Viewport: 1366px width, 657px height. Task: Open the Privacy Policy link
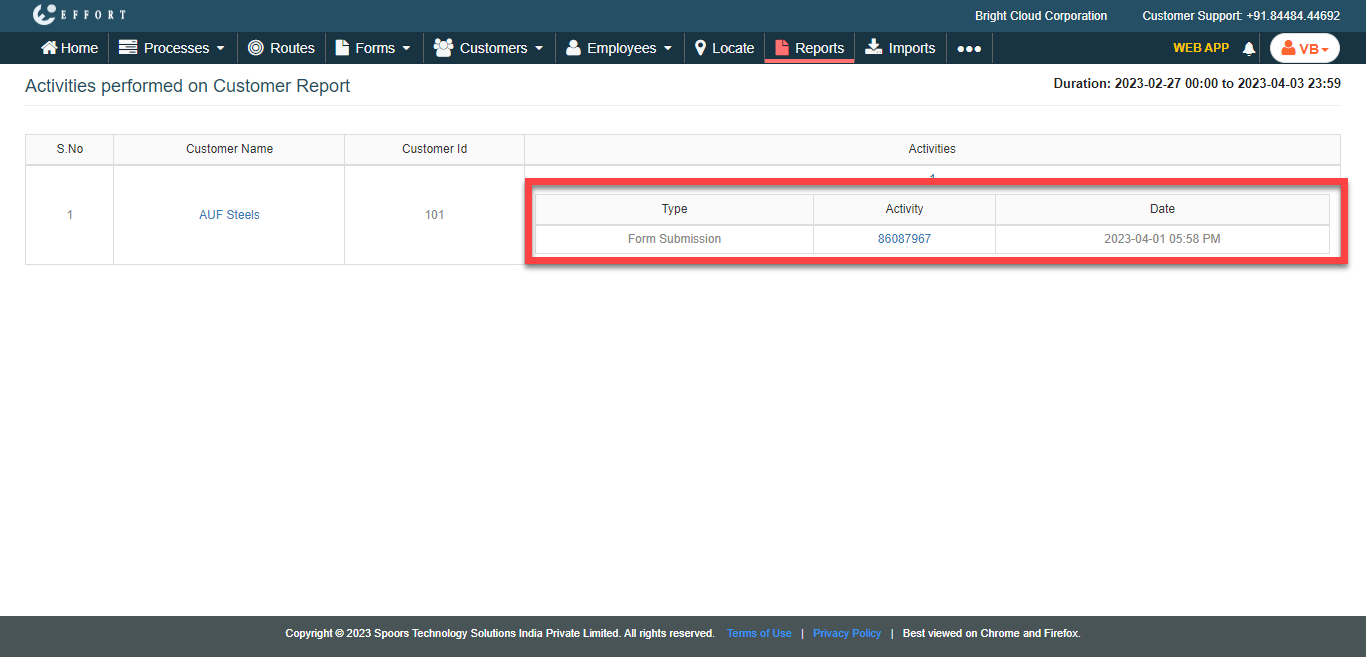[x=847, y=633]
